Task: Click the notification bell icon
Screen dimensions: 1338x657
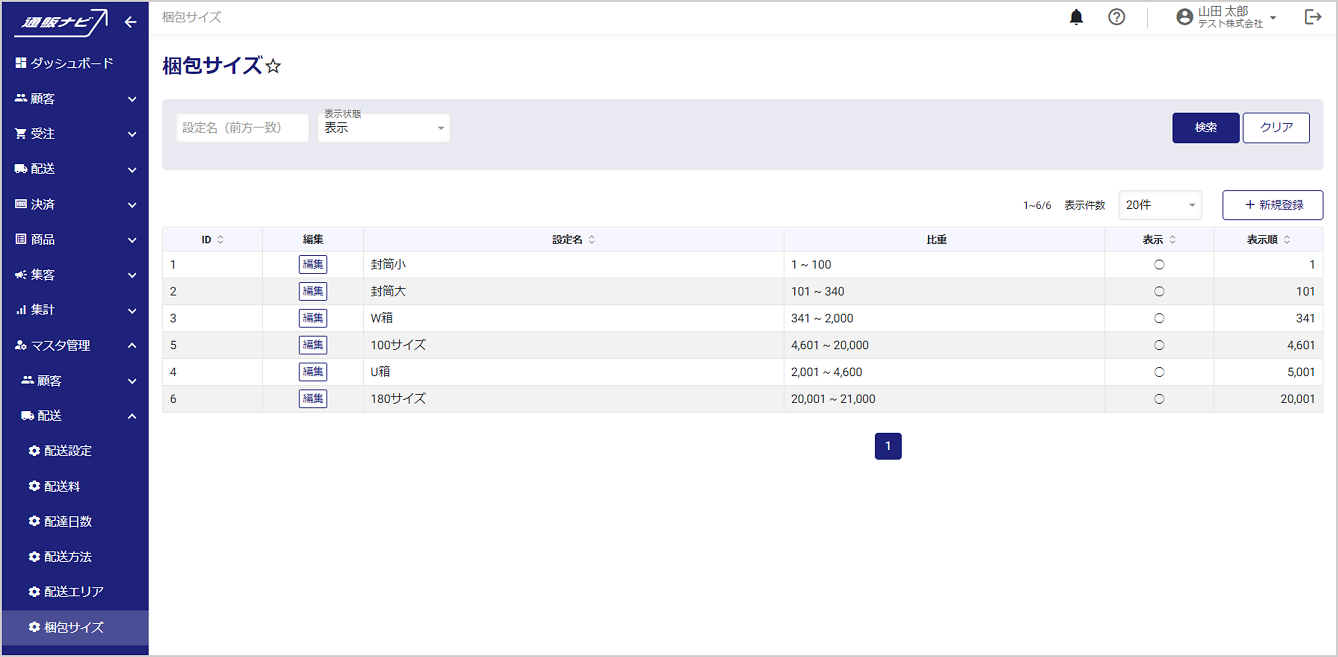Action: click(1077, 17)
